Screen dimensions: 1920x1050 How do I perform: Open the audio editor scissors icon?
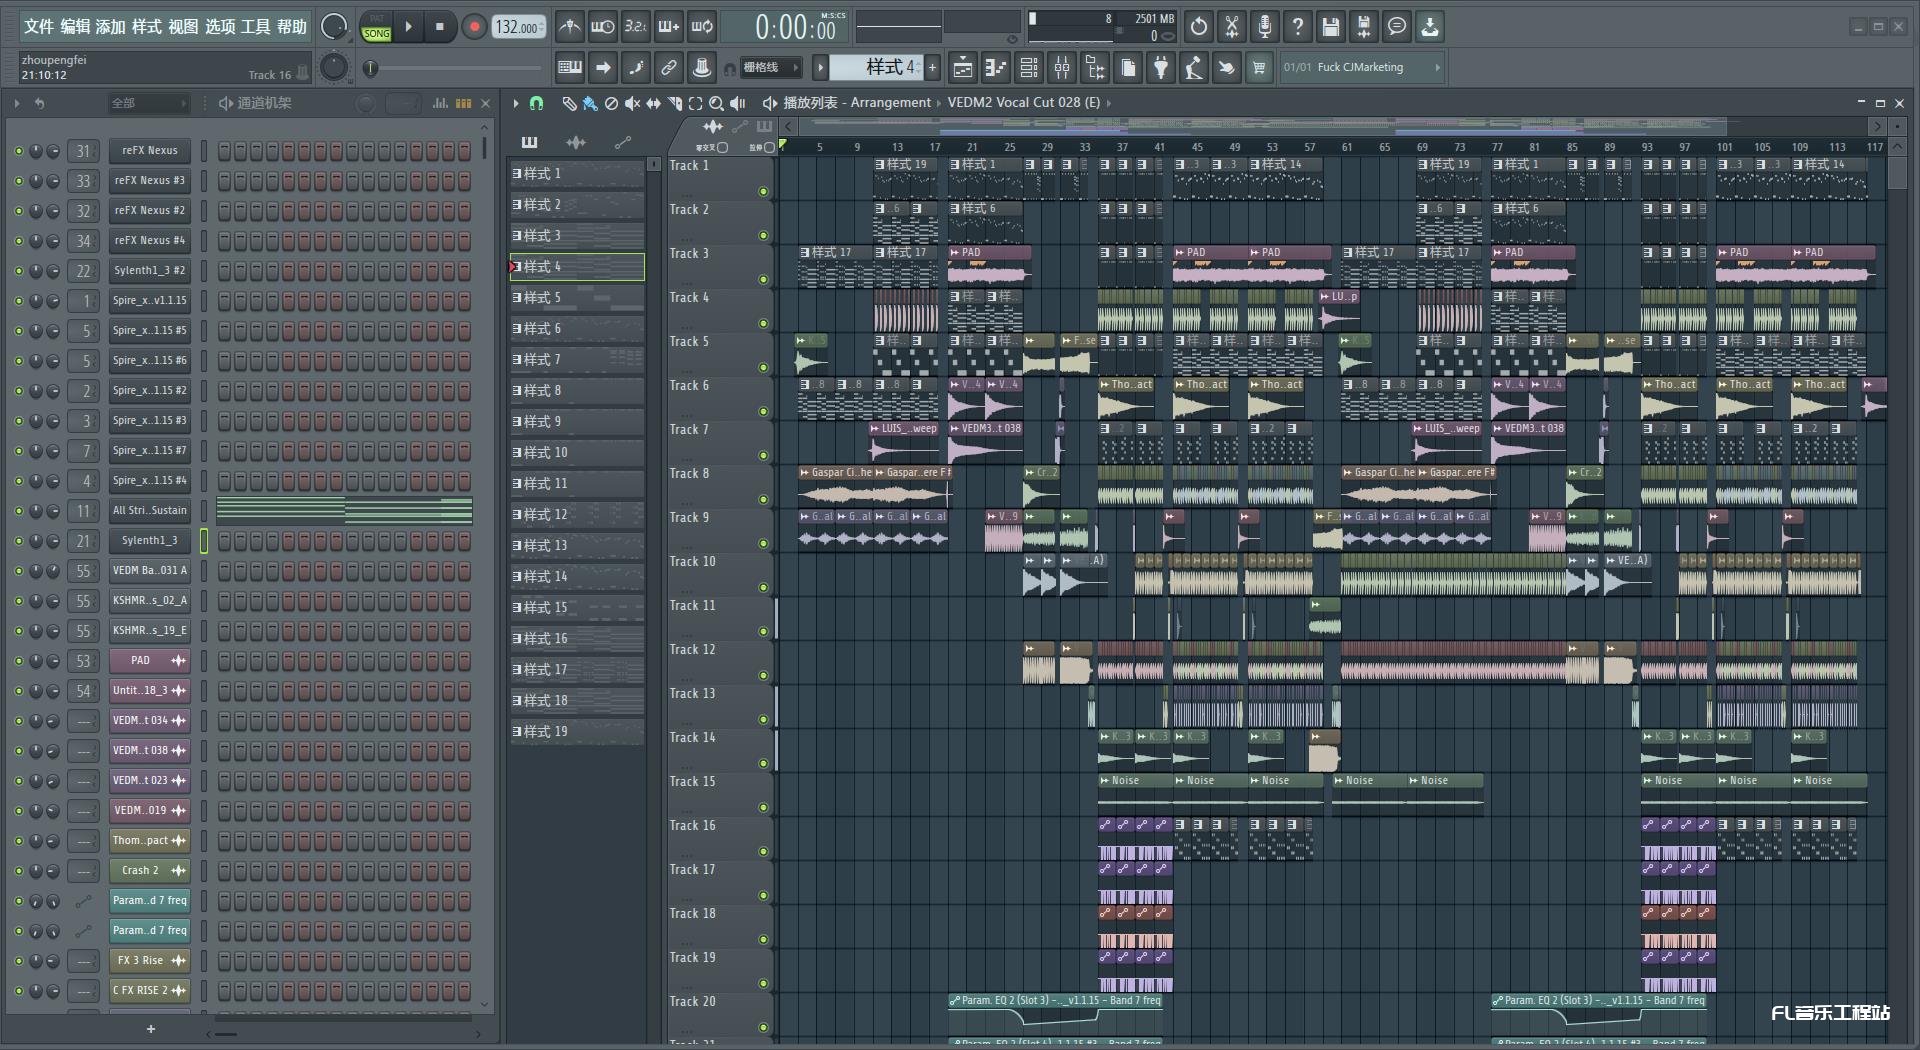1232,27
